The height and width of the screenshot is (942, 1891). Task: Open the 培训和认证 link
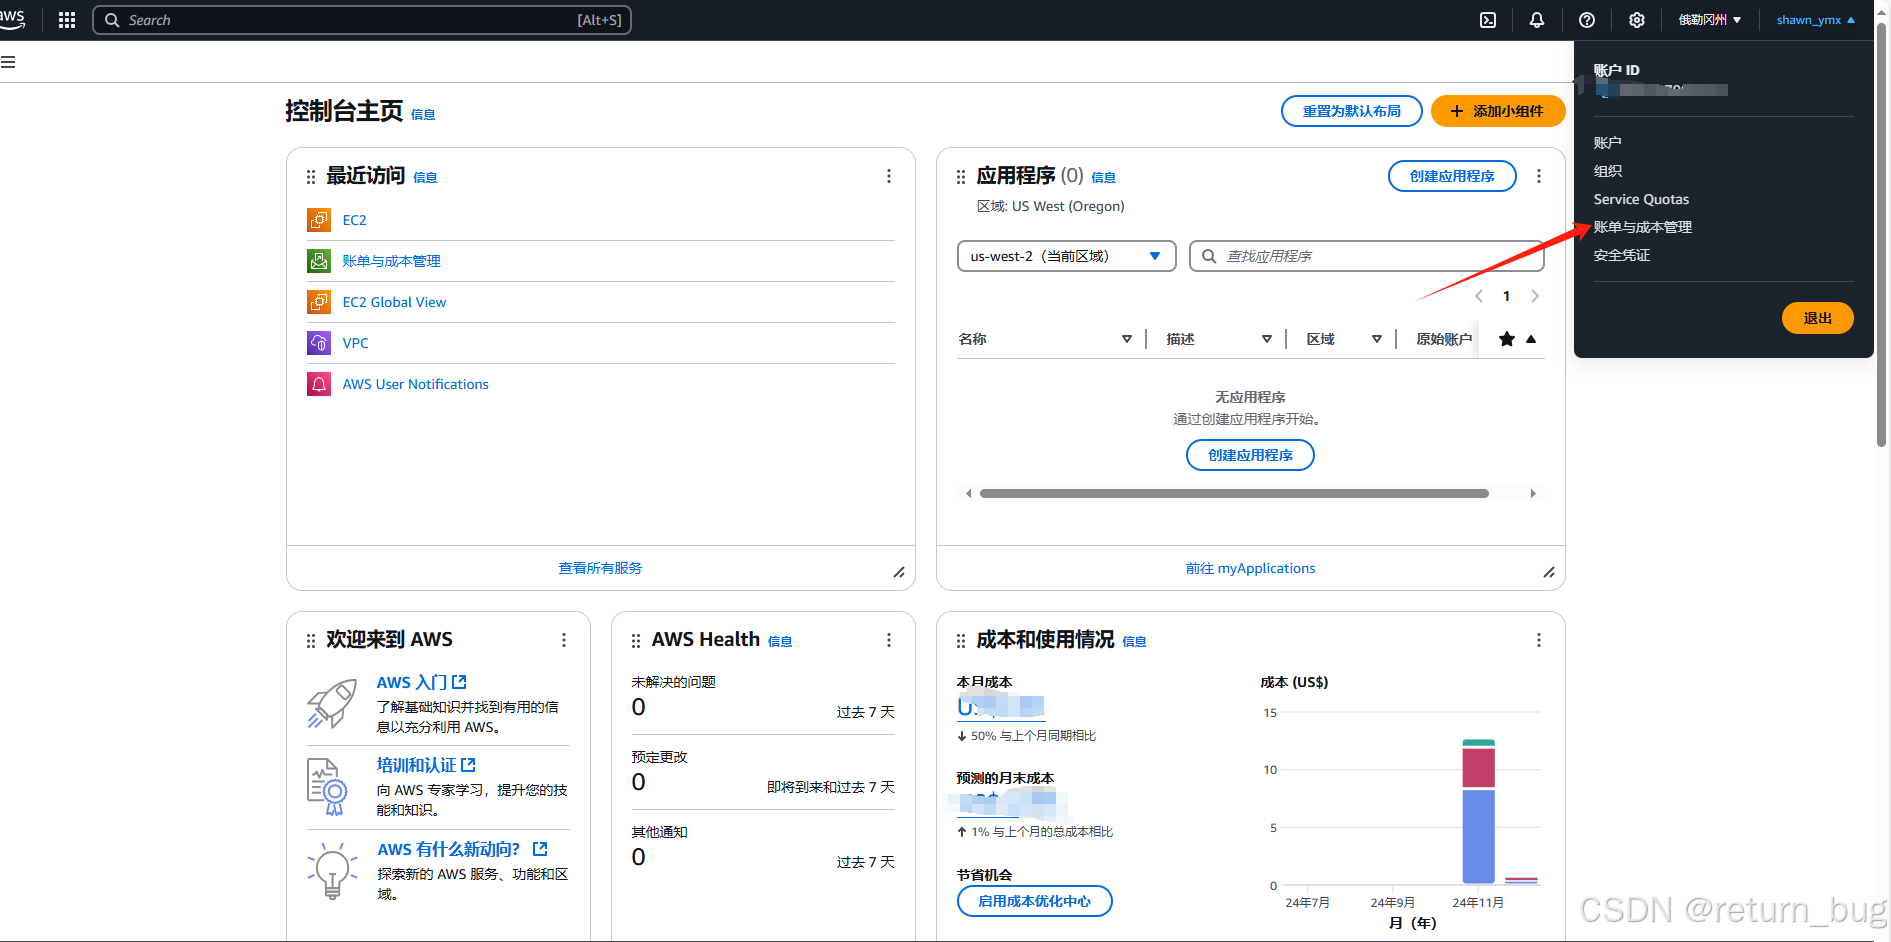426,765
